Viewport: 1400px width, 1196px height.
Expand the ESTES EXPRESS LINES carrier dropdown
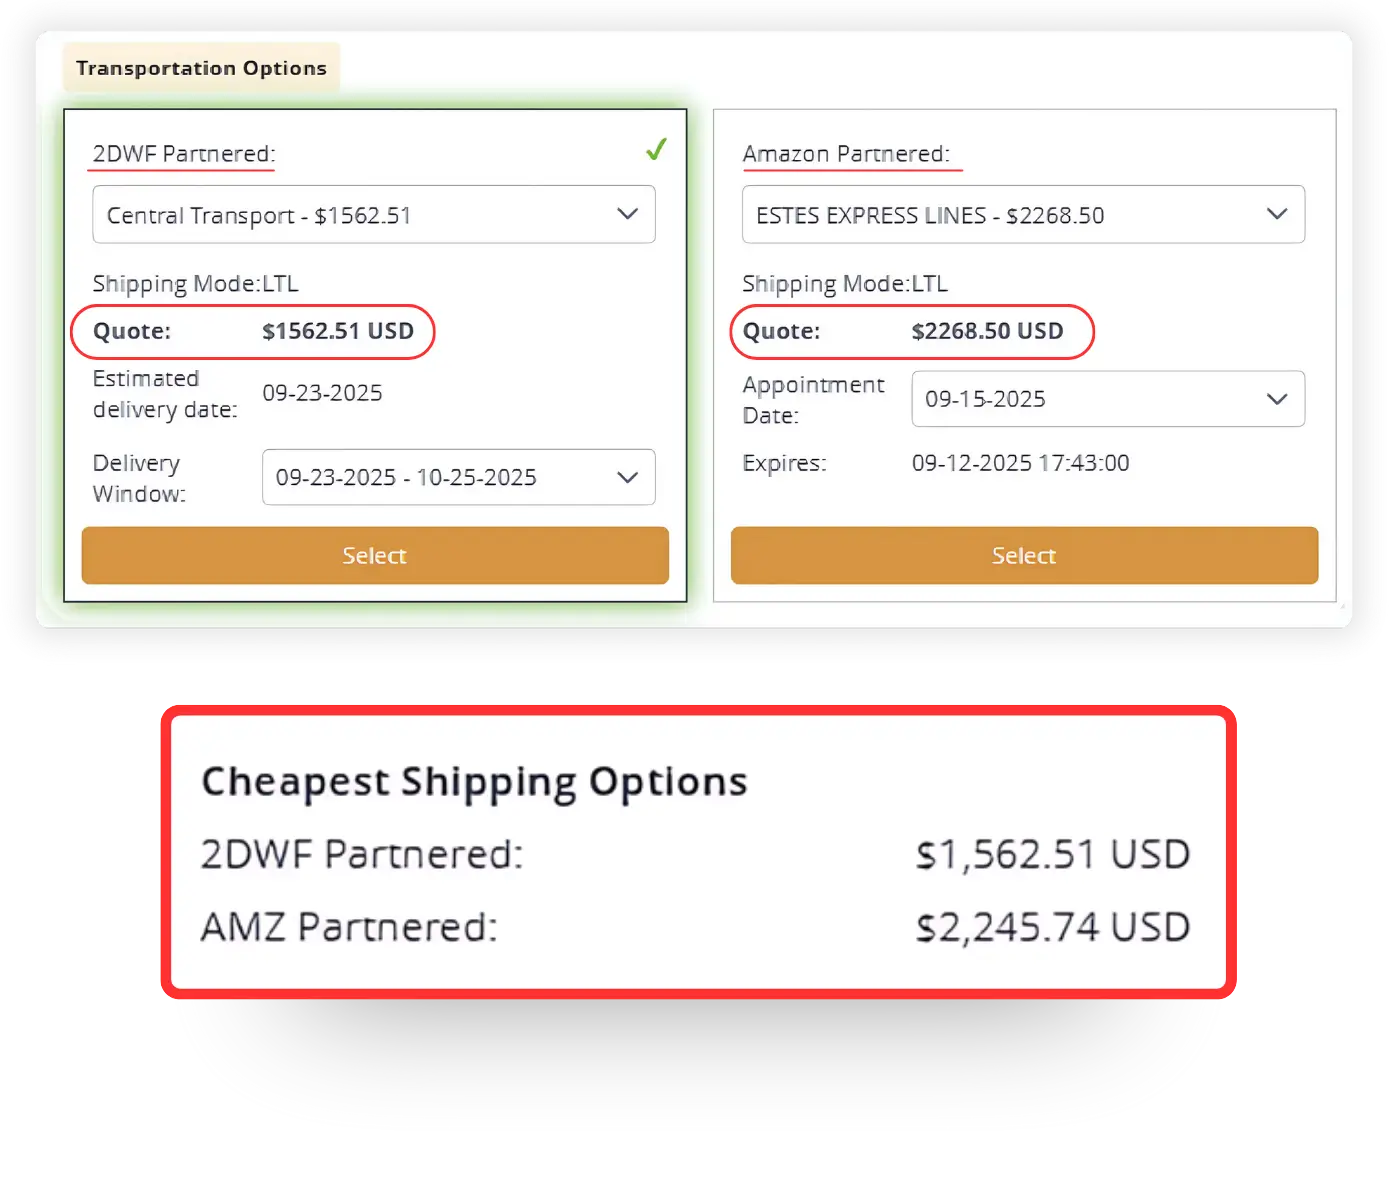pyautogui.click(x=1022, y=214)
